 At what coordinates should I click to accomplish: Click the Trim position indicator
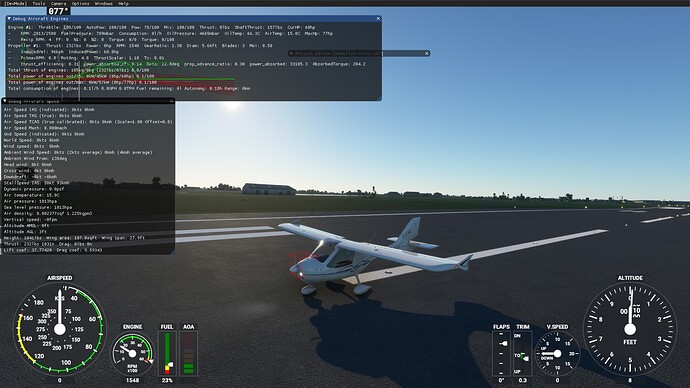point(522,354)
